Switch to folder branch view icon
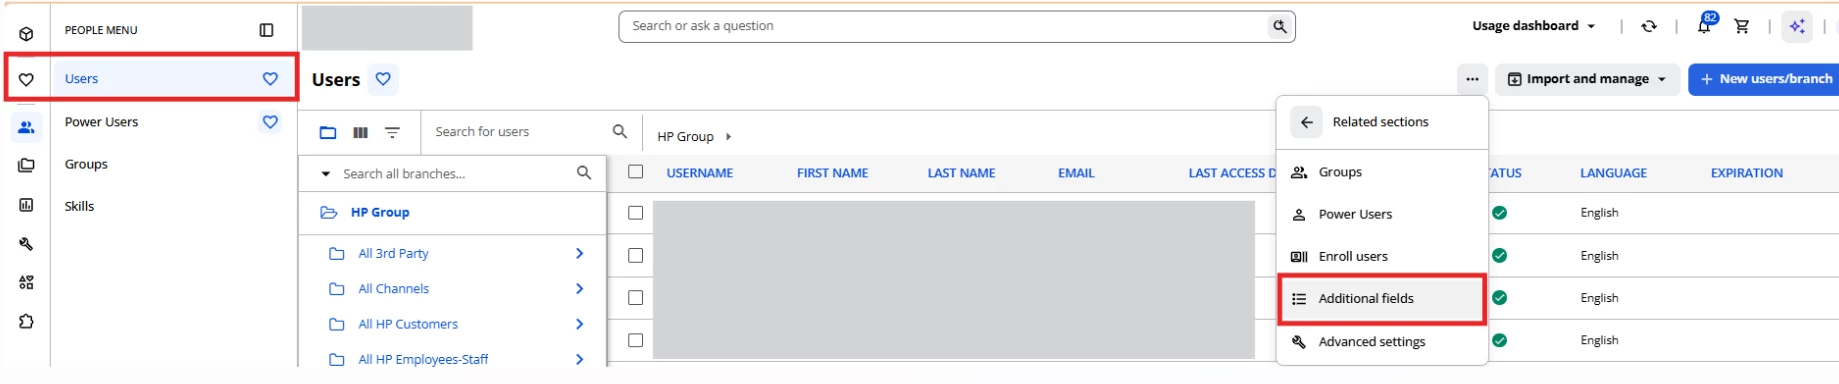This screenshot has height=384, width=1839. point(328,132)
